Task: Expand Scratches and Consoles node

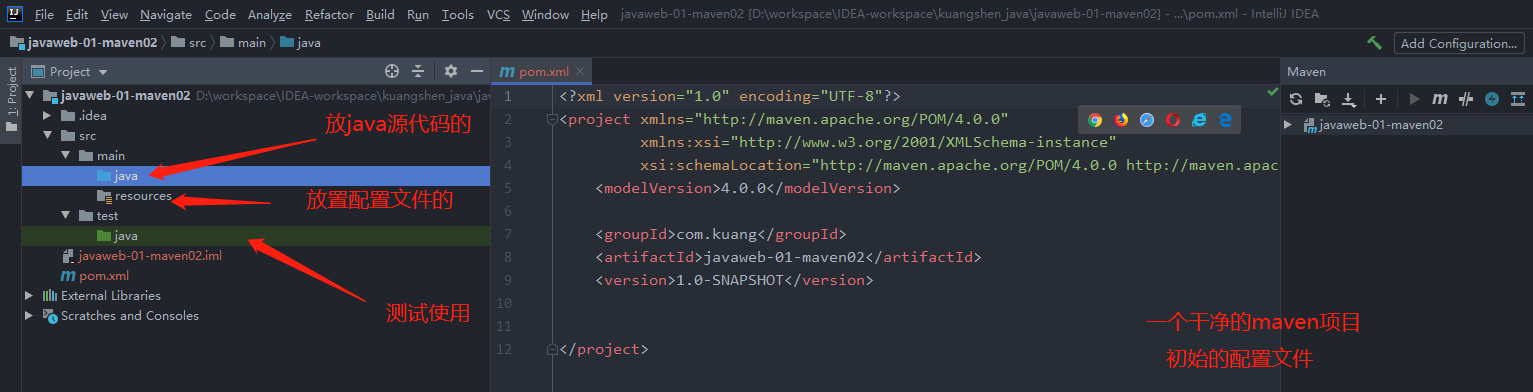Action: pos(30,316)
